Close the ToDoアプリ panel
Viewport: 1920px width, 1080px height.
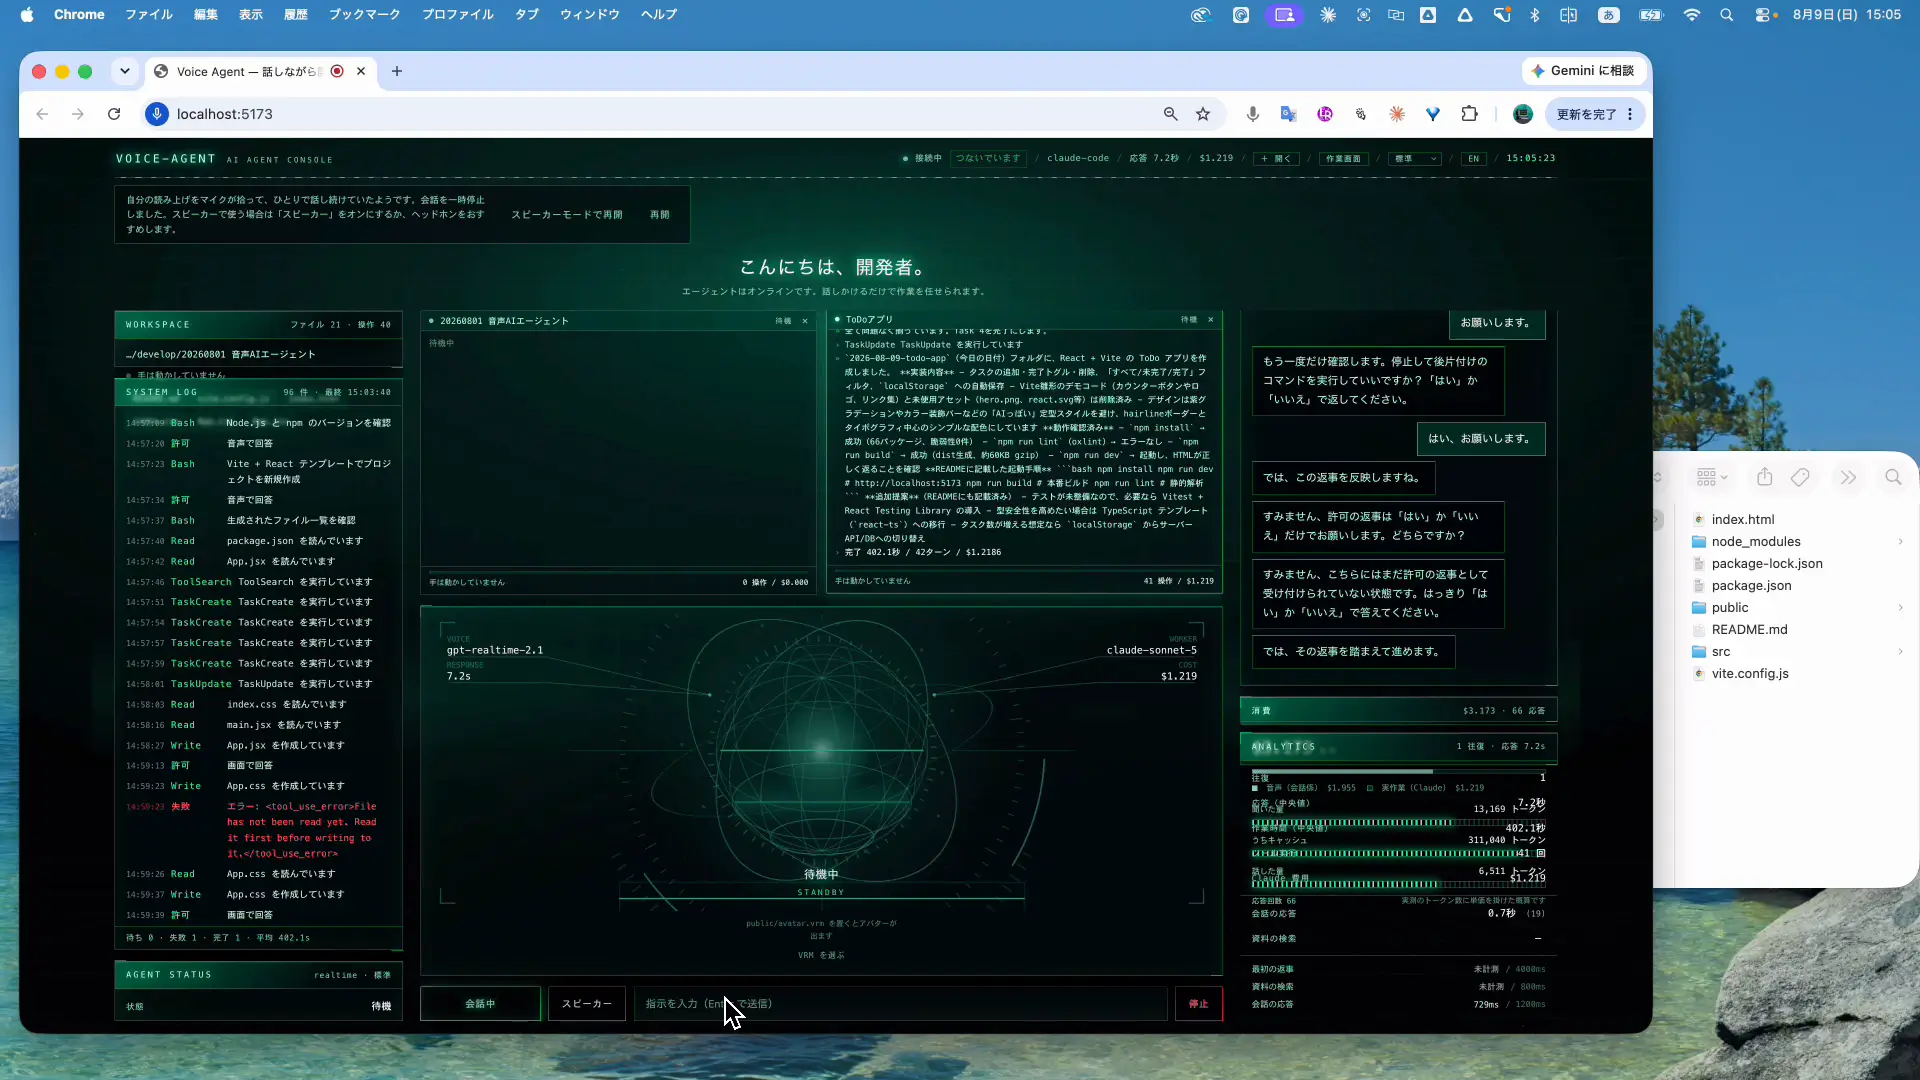[x=1210, y=320]
